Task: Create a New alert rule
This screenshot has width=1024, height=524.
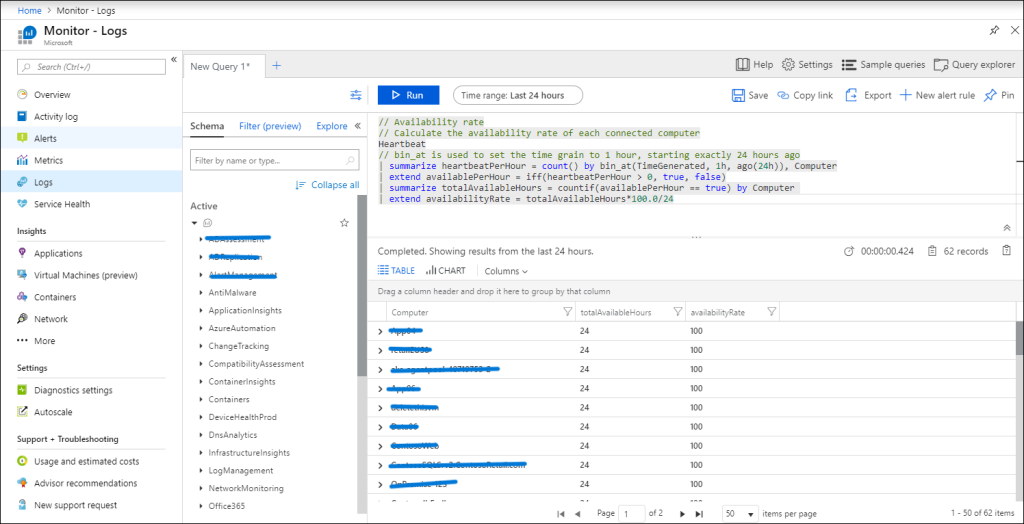Action: click(x=937, y=95)
